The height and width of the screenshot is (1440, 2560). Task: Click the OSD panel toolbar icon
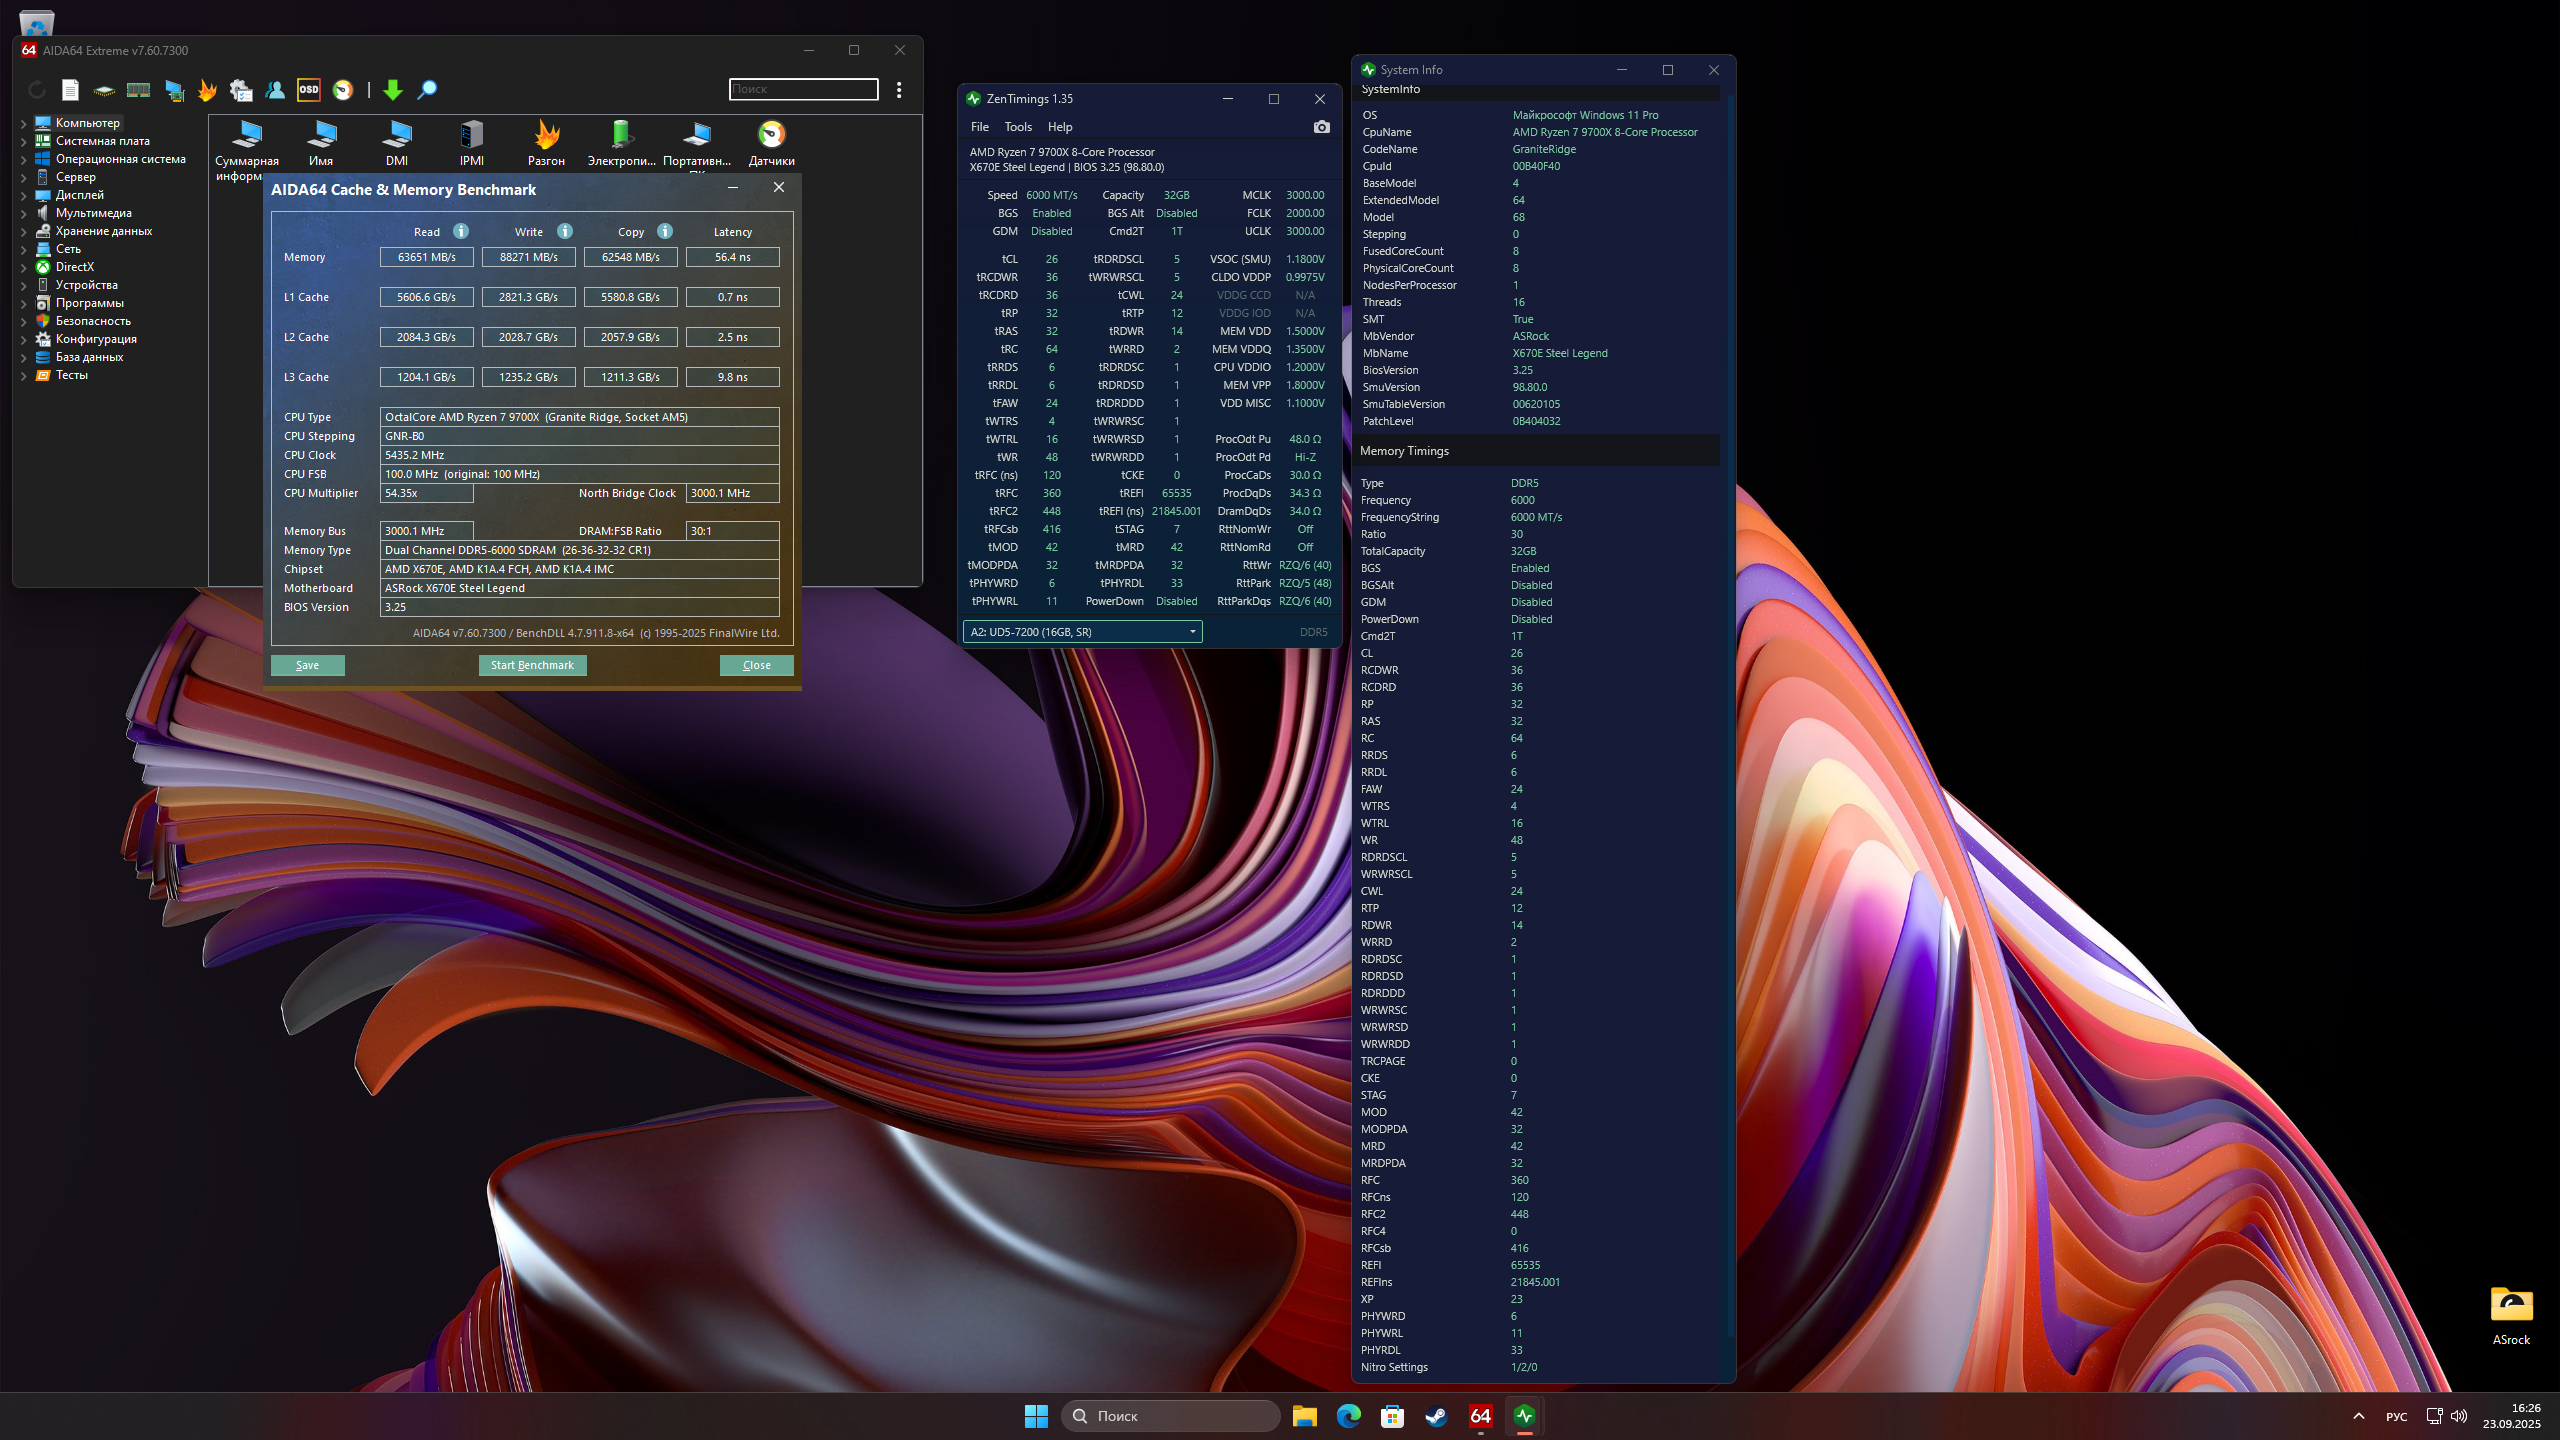point(309,90)
